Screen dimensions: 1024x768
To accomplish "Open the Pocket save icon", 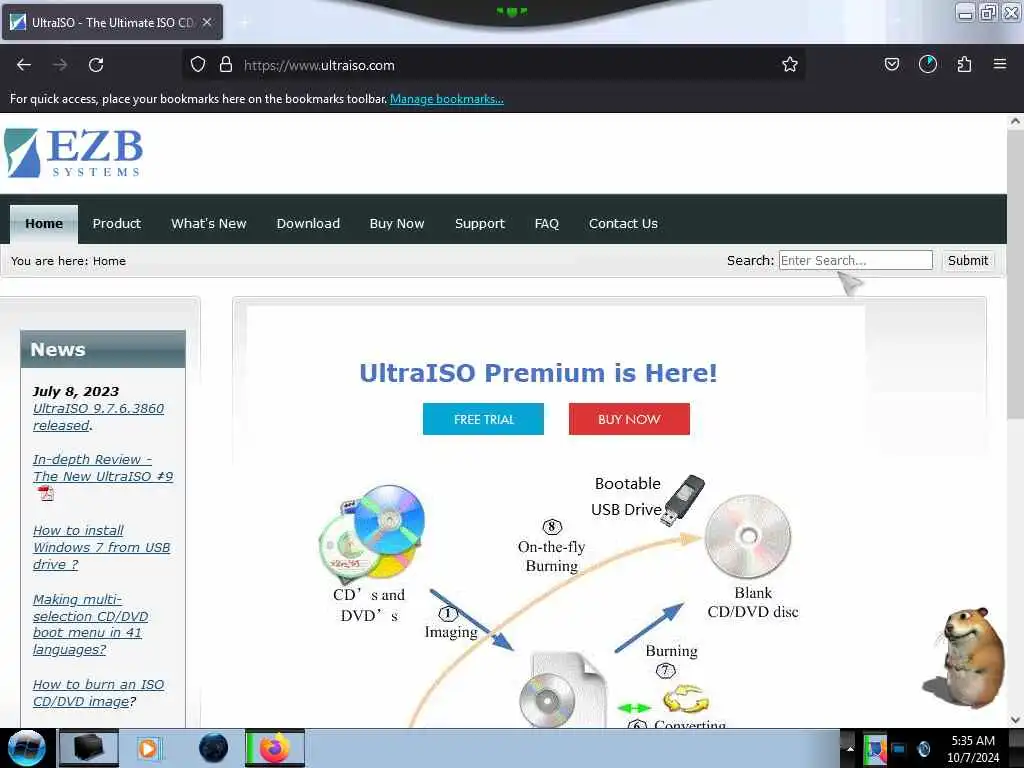I will [891, 64].
